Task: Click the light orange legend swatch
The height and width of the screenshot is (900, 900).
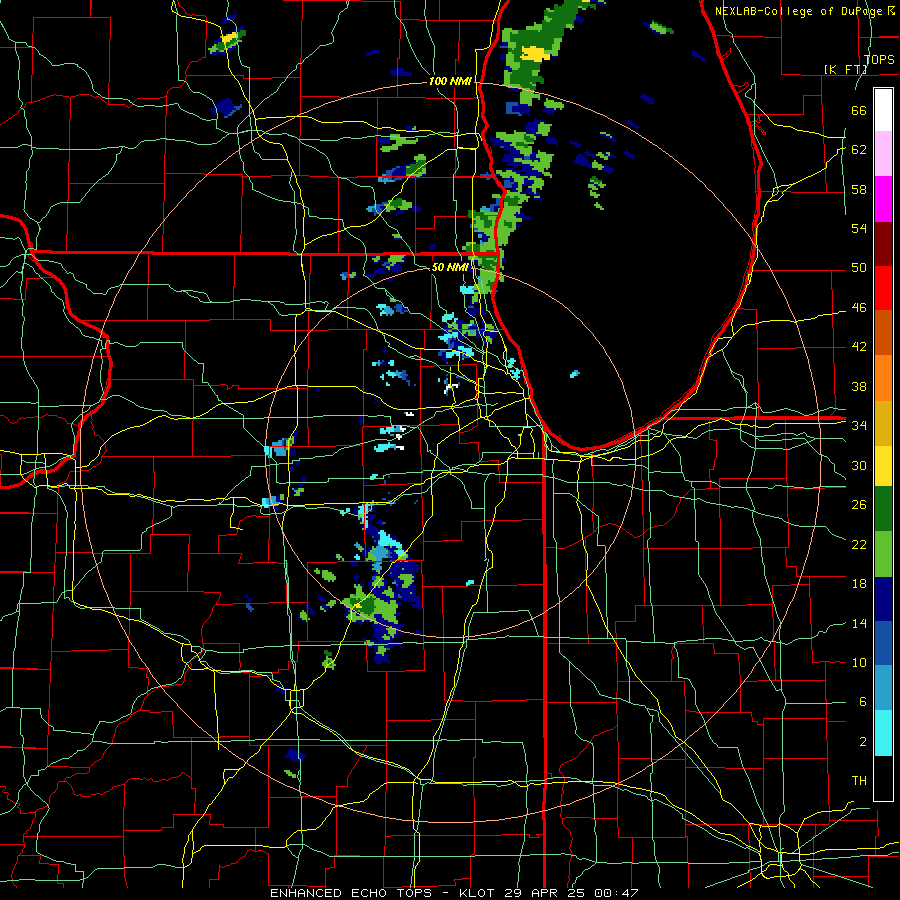Action: click(x=883, y=378)
